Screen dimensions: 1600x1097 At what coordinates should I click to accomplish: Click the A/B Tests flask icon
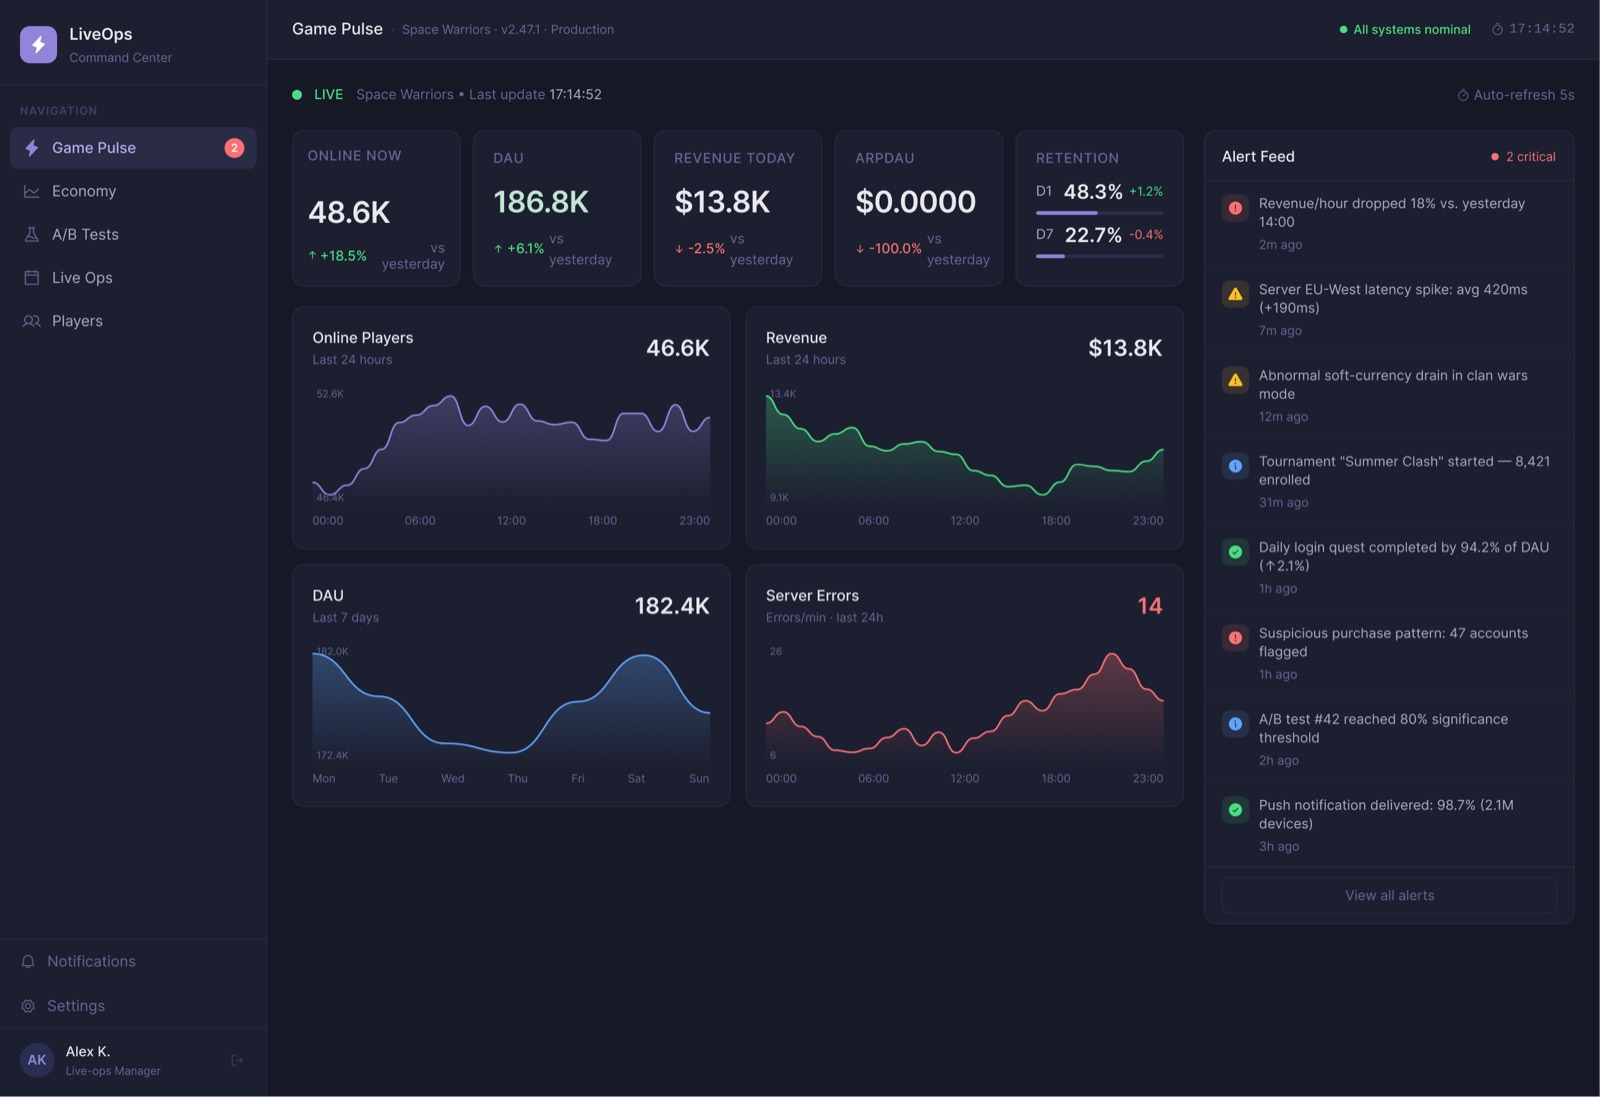pyautogui.click(x=32, y=234)
